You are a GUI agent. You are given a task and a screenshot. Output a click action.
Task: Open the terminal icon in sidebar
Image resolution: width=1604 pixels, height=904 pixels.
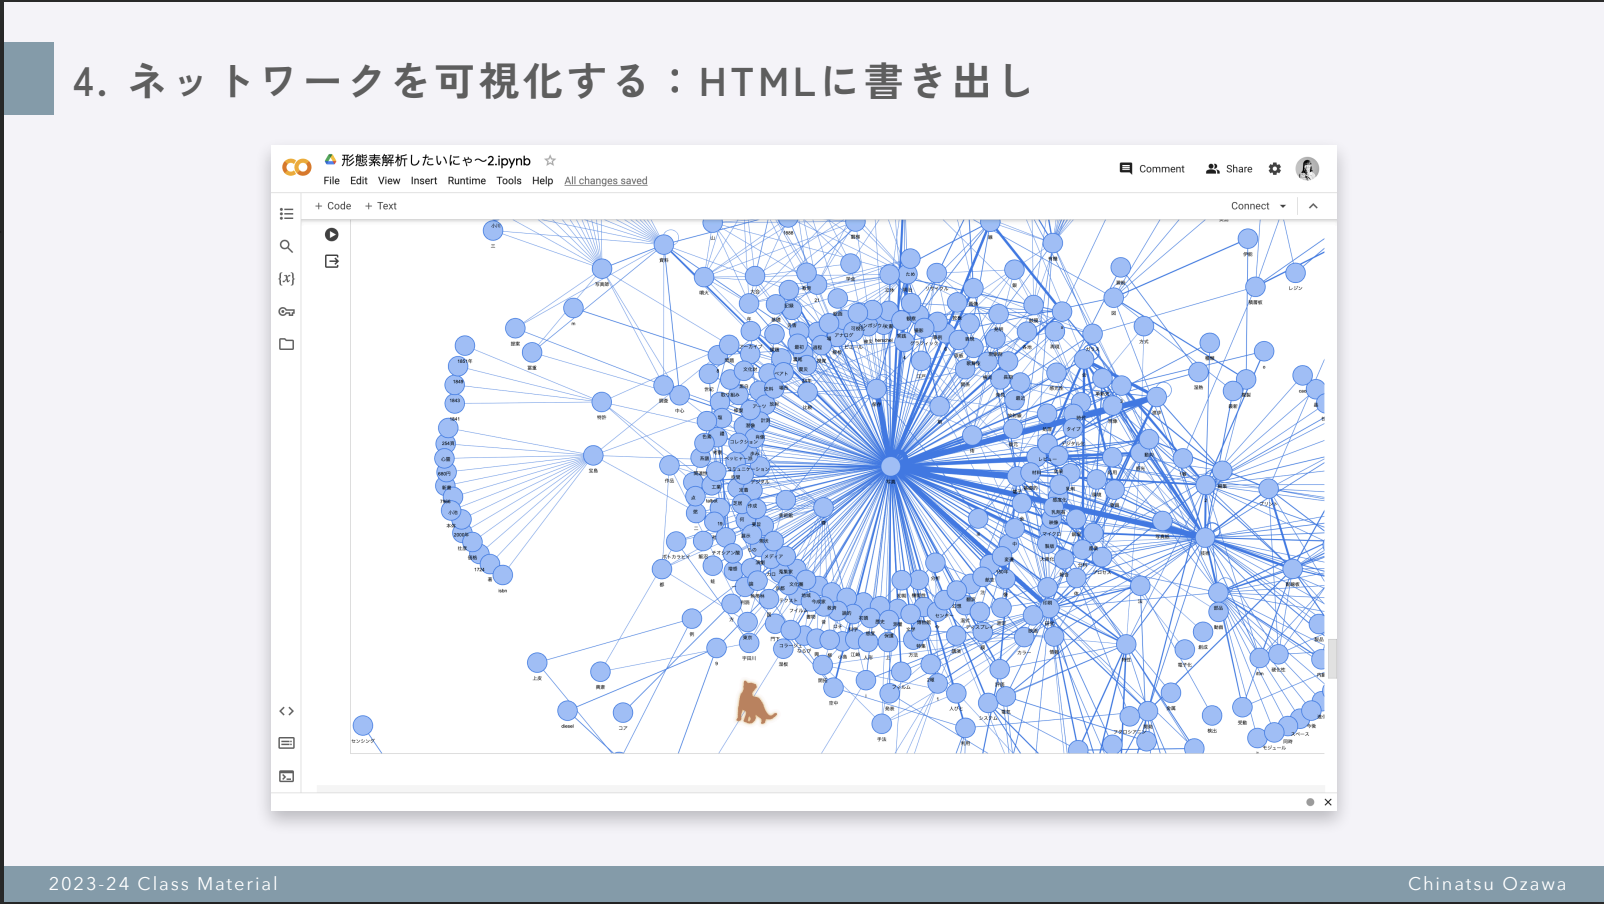(x=287, y=776)
